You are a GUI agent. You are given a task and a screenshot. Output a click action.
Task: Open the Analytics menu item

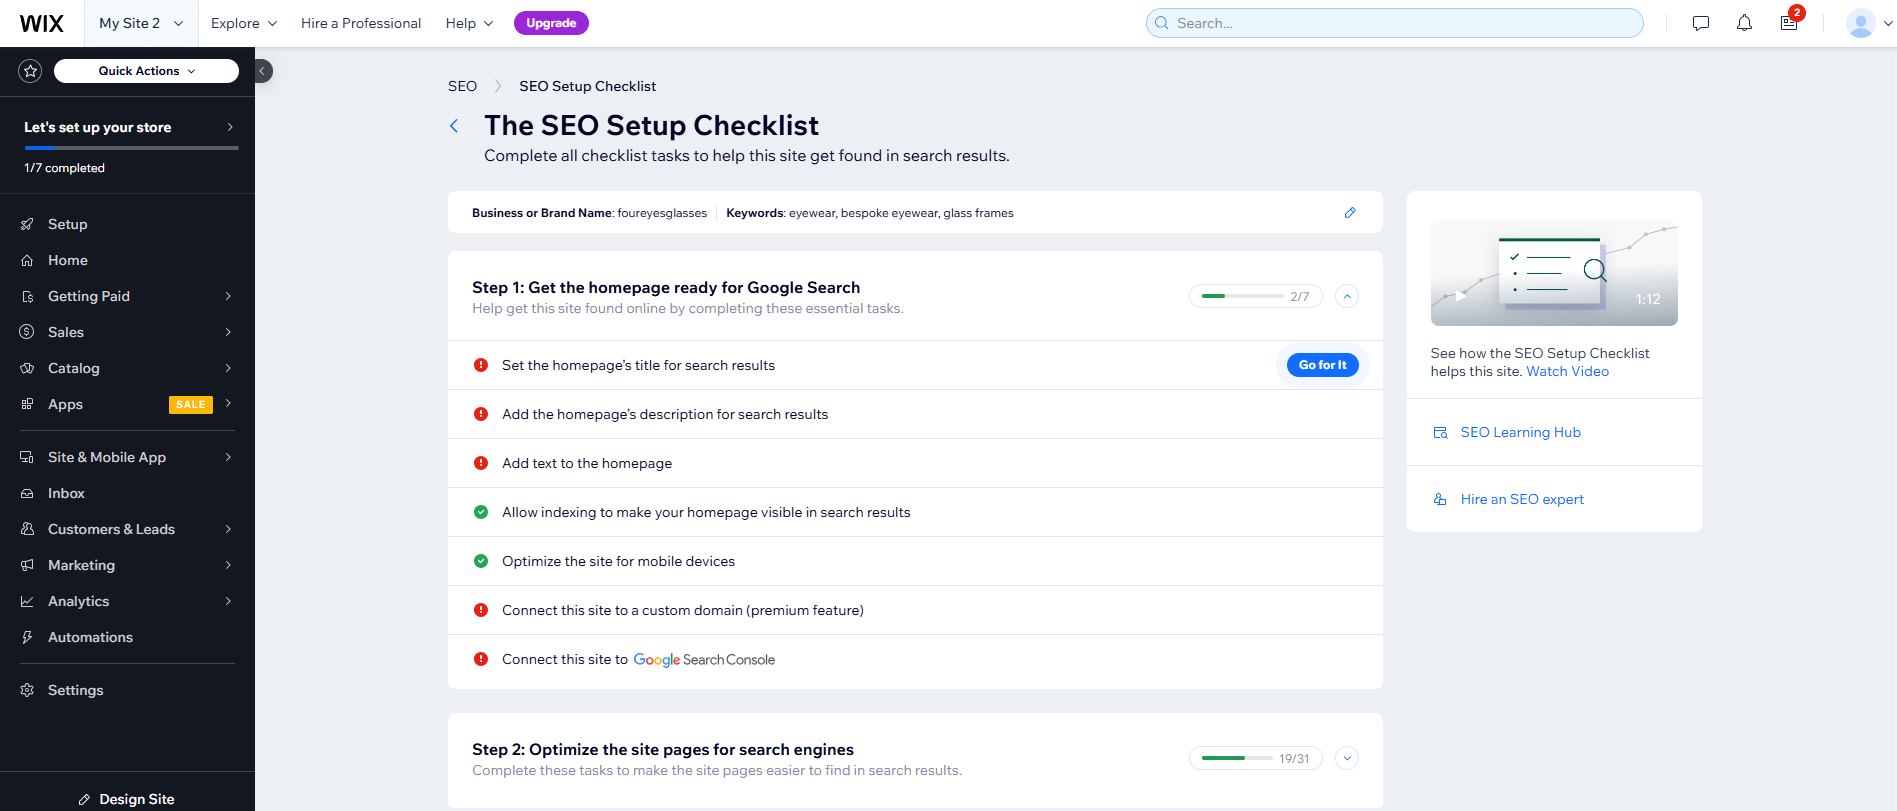pyautogui.click(x=127, y=601)
